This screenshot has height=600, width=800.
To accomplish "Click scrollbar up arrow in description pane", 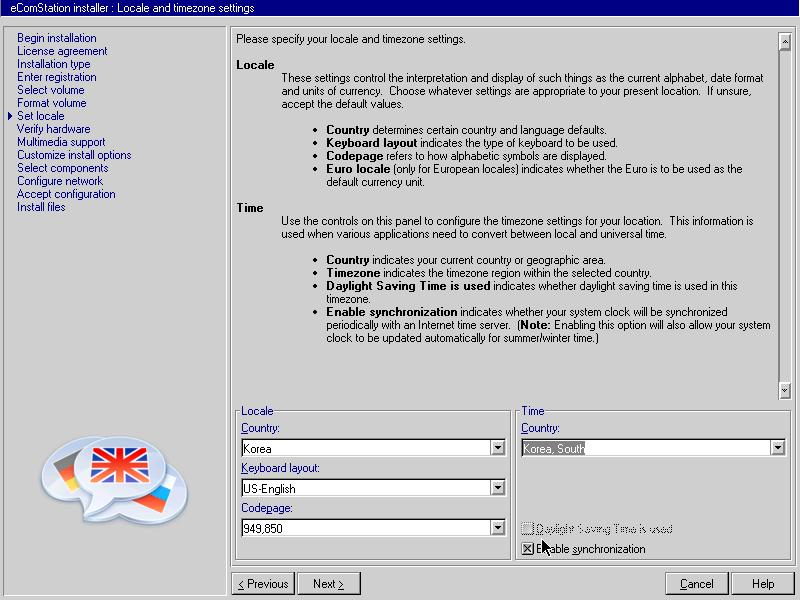I will coord(785,42).
